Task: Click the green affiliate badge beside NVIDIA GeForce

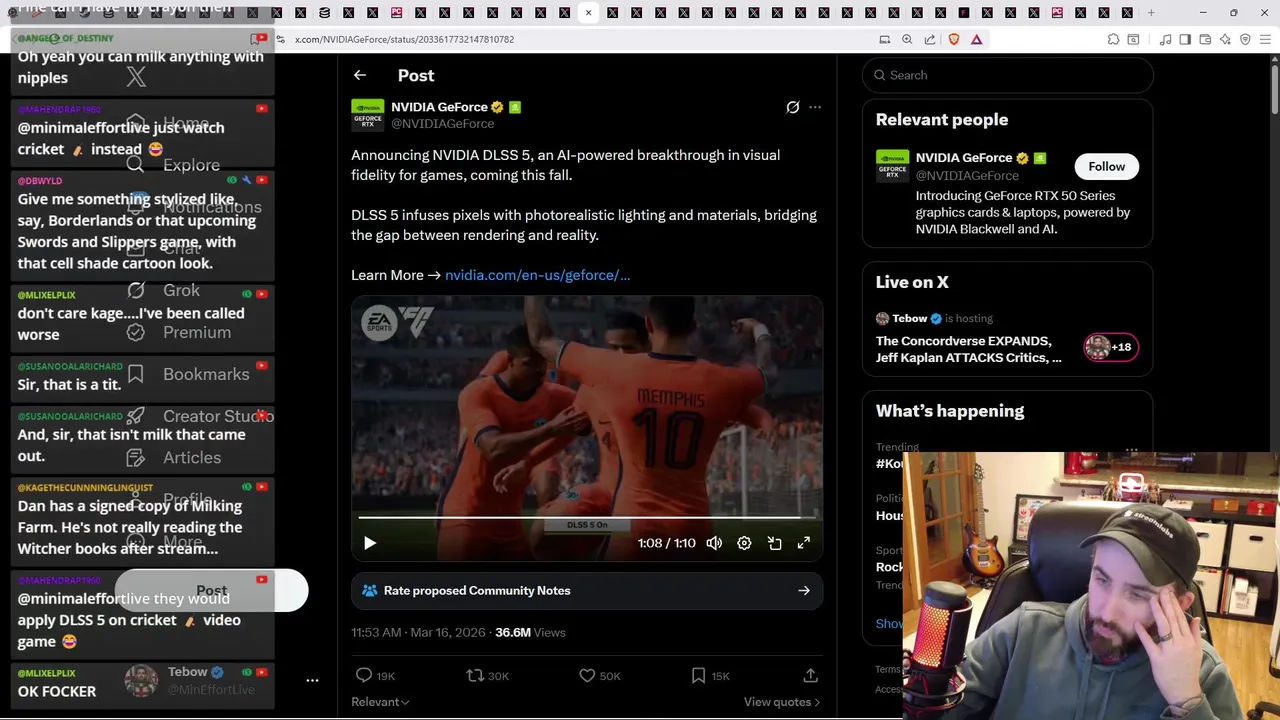Action: (515, 107)
